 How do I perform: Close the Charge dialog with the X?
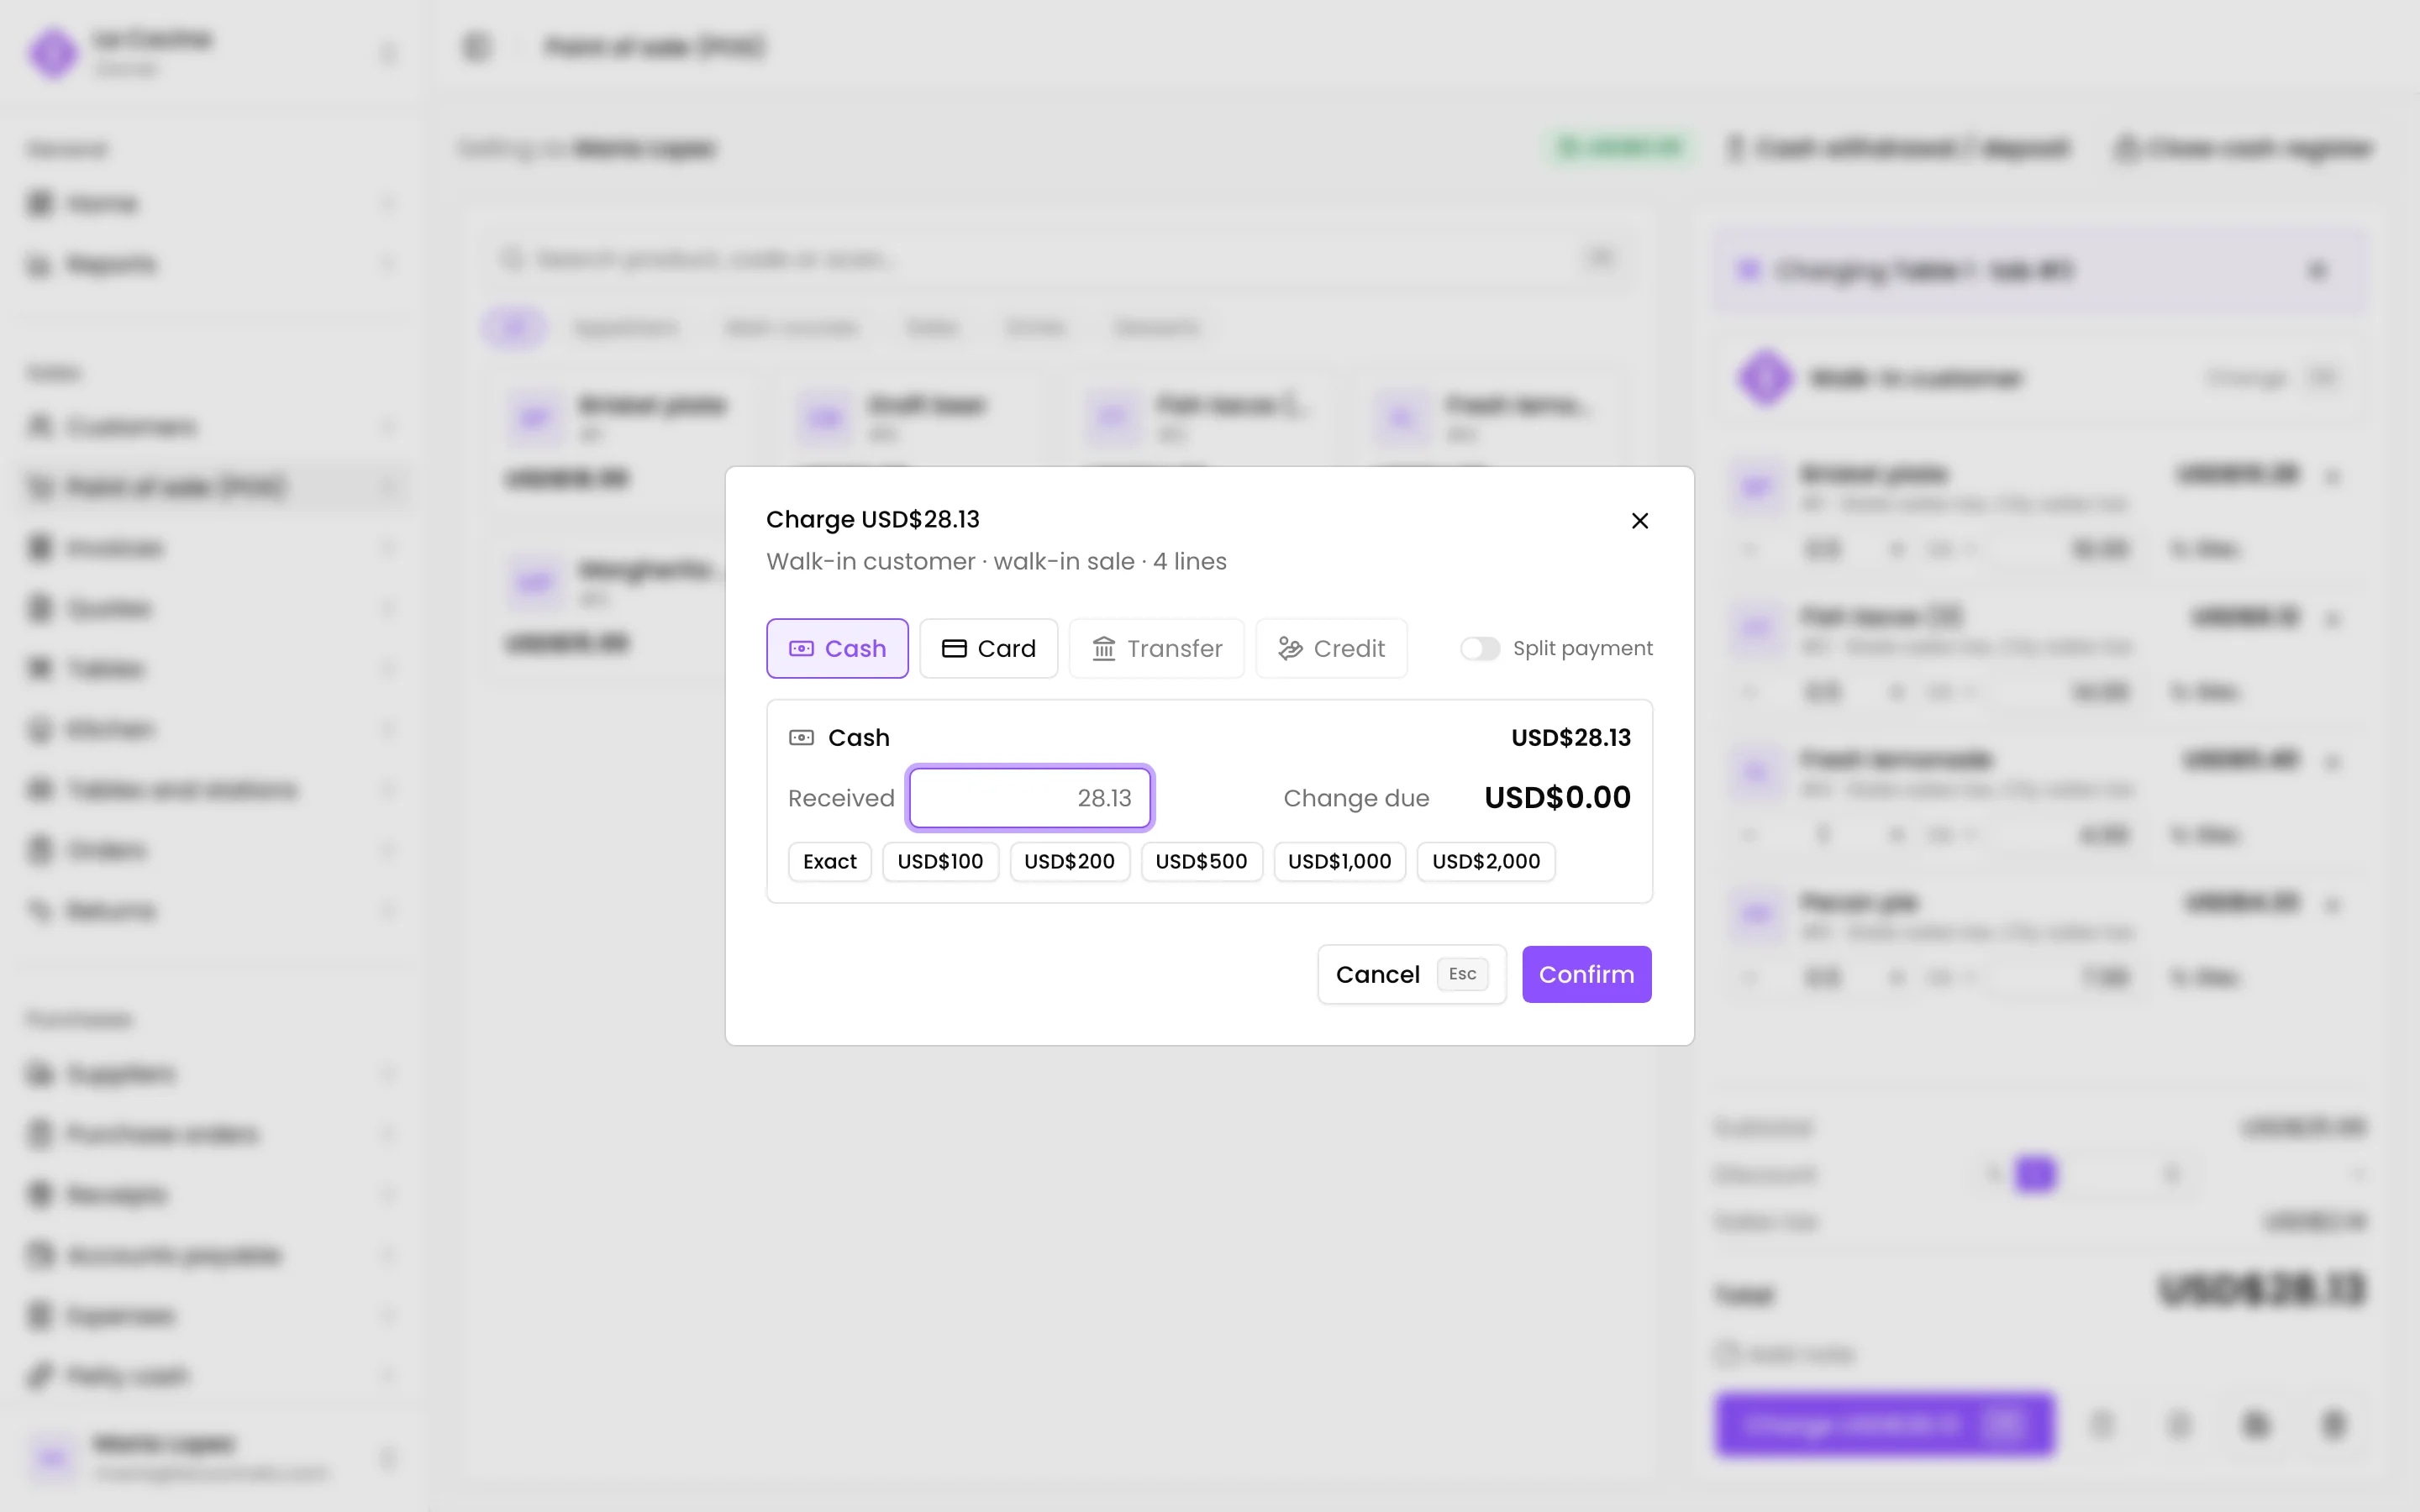coord(1639,521)
